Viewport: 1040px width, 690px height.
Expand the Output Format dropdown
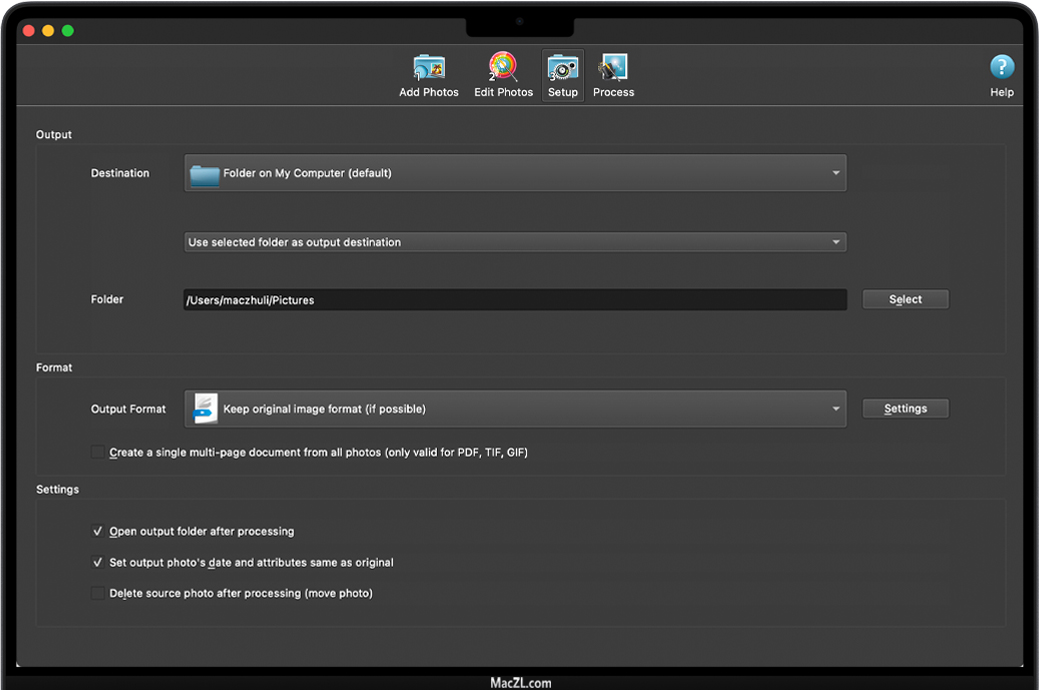click(835, 409)
